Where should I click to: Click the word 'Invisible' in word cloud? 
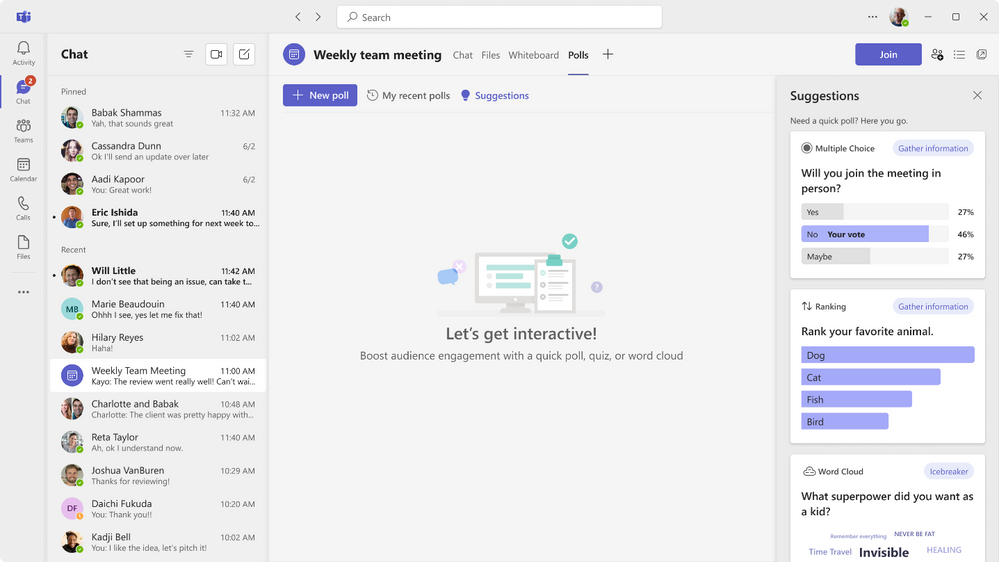click(884, 552)
